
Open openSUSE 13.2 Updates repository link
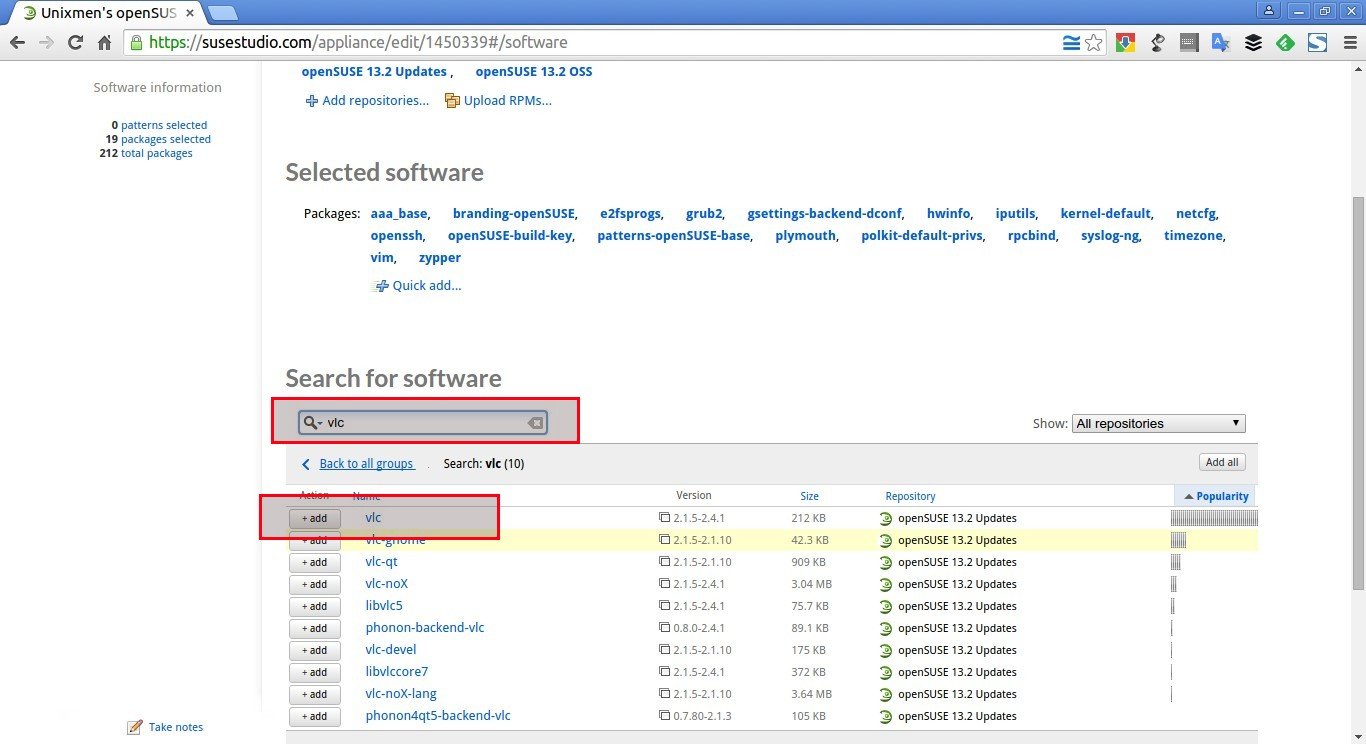[374, 71]
